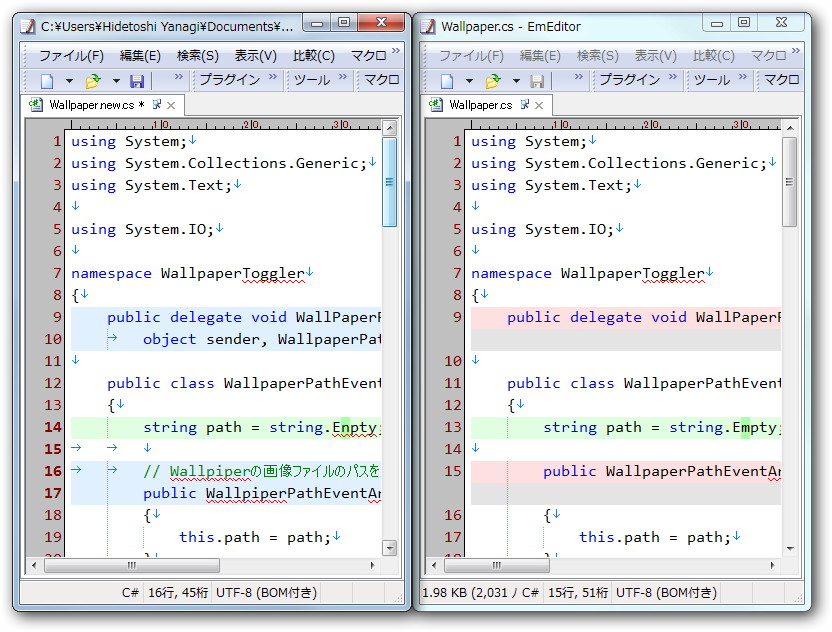The image size is (832, 632).
Task: Click マクロ toolbar label in left window
Action: 382,80
